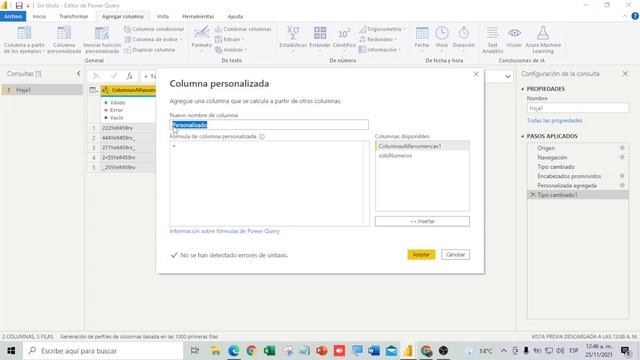Close the Columna personalizada dialog
The image size is (640, 360).
(476, 74)
